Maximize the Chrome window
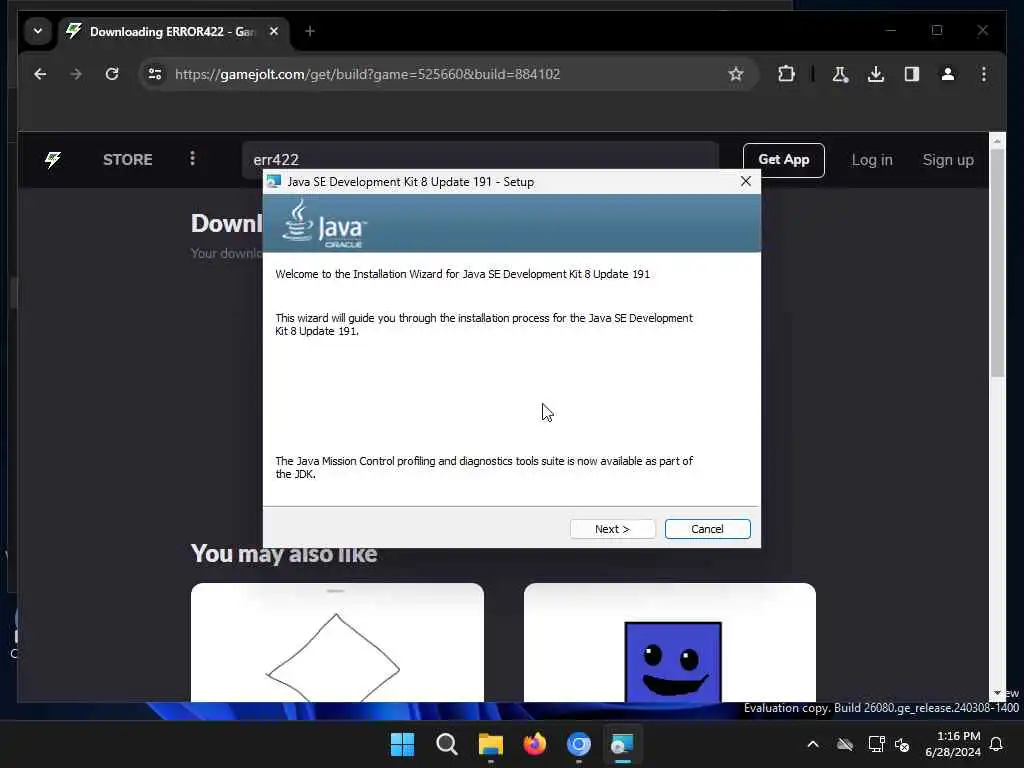This screenshot has width=1024, height=768. pyautogui.click(x=937, y=31)
